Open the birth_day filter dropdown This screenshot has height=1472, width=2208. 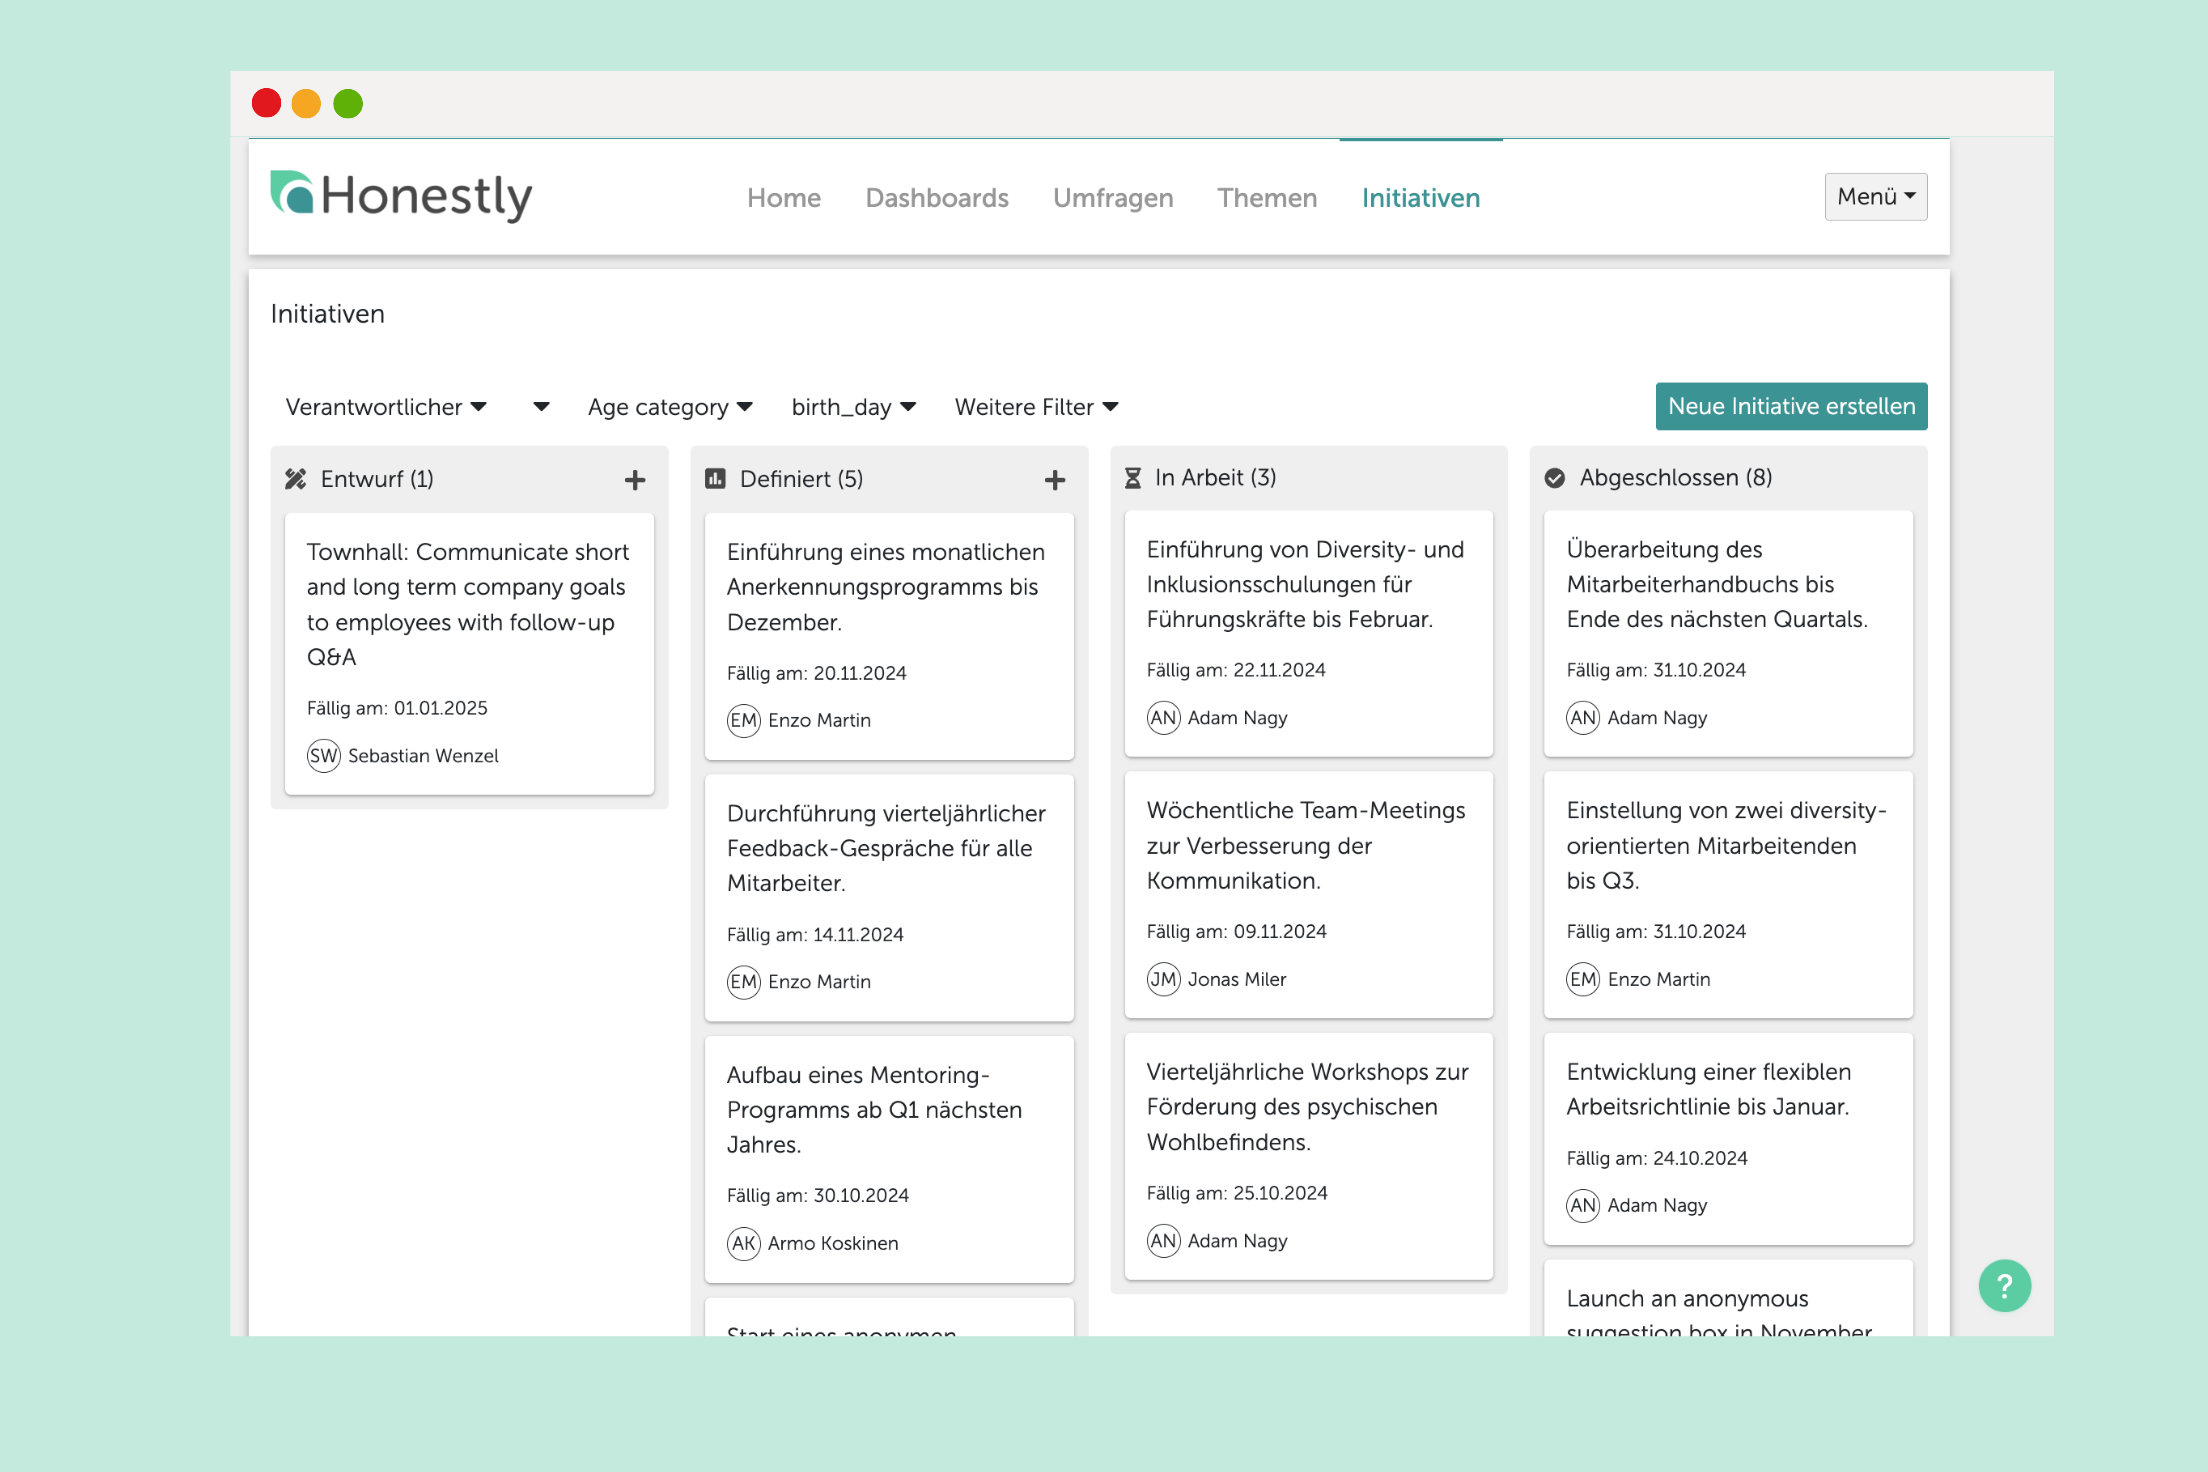coord(853,407)
